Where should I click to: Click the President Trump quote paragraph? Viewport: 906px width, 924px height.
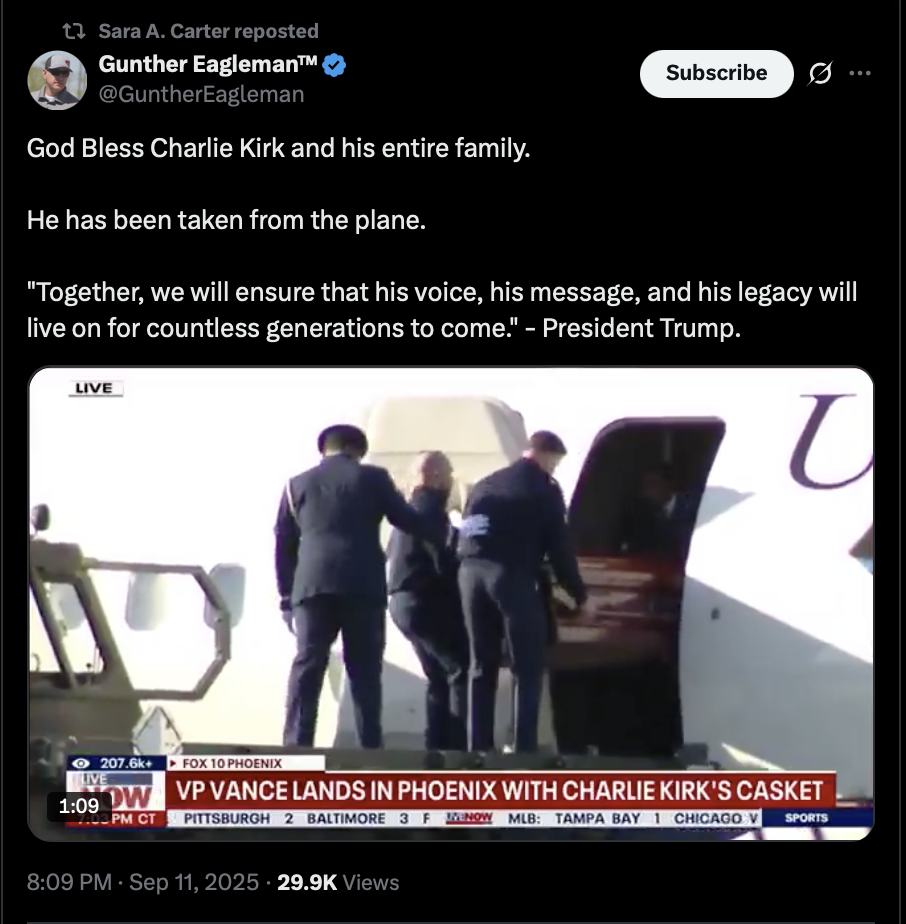click(442, 310)
